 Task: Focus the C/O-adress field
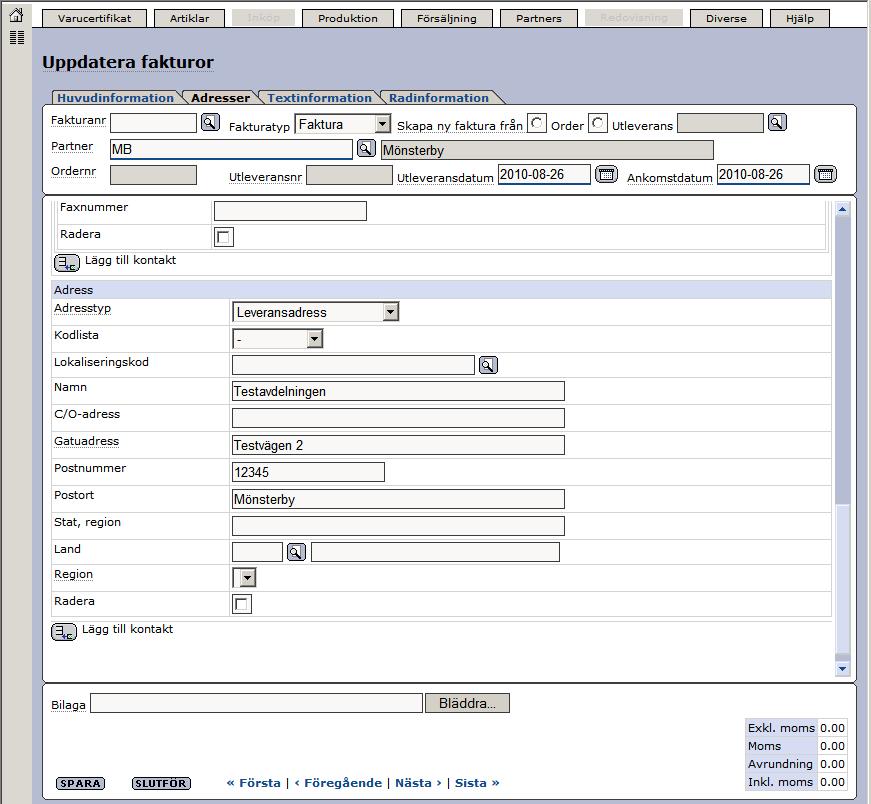pyautogui.click(x=398, y=418)
